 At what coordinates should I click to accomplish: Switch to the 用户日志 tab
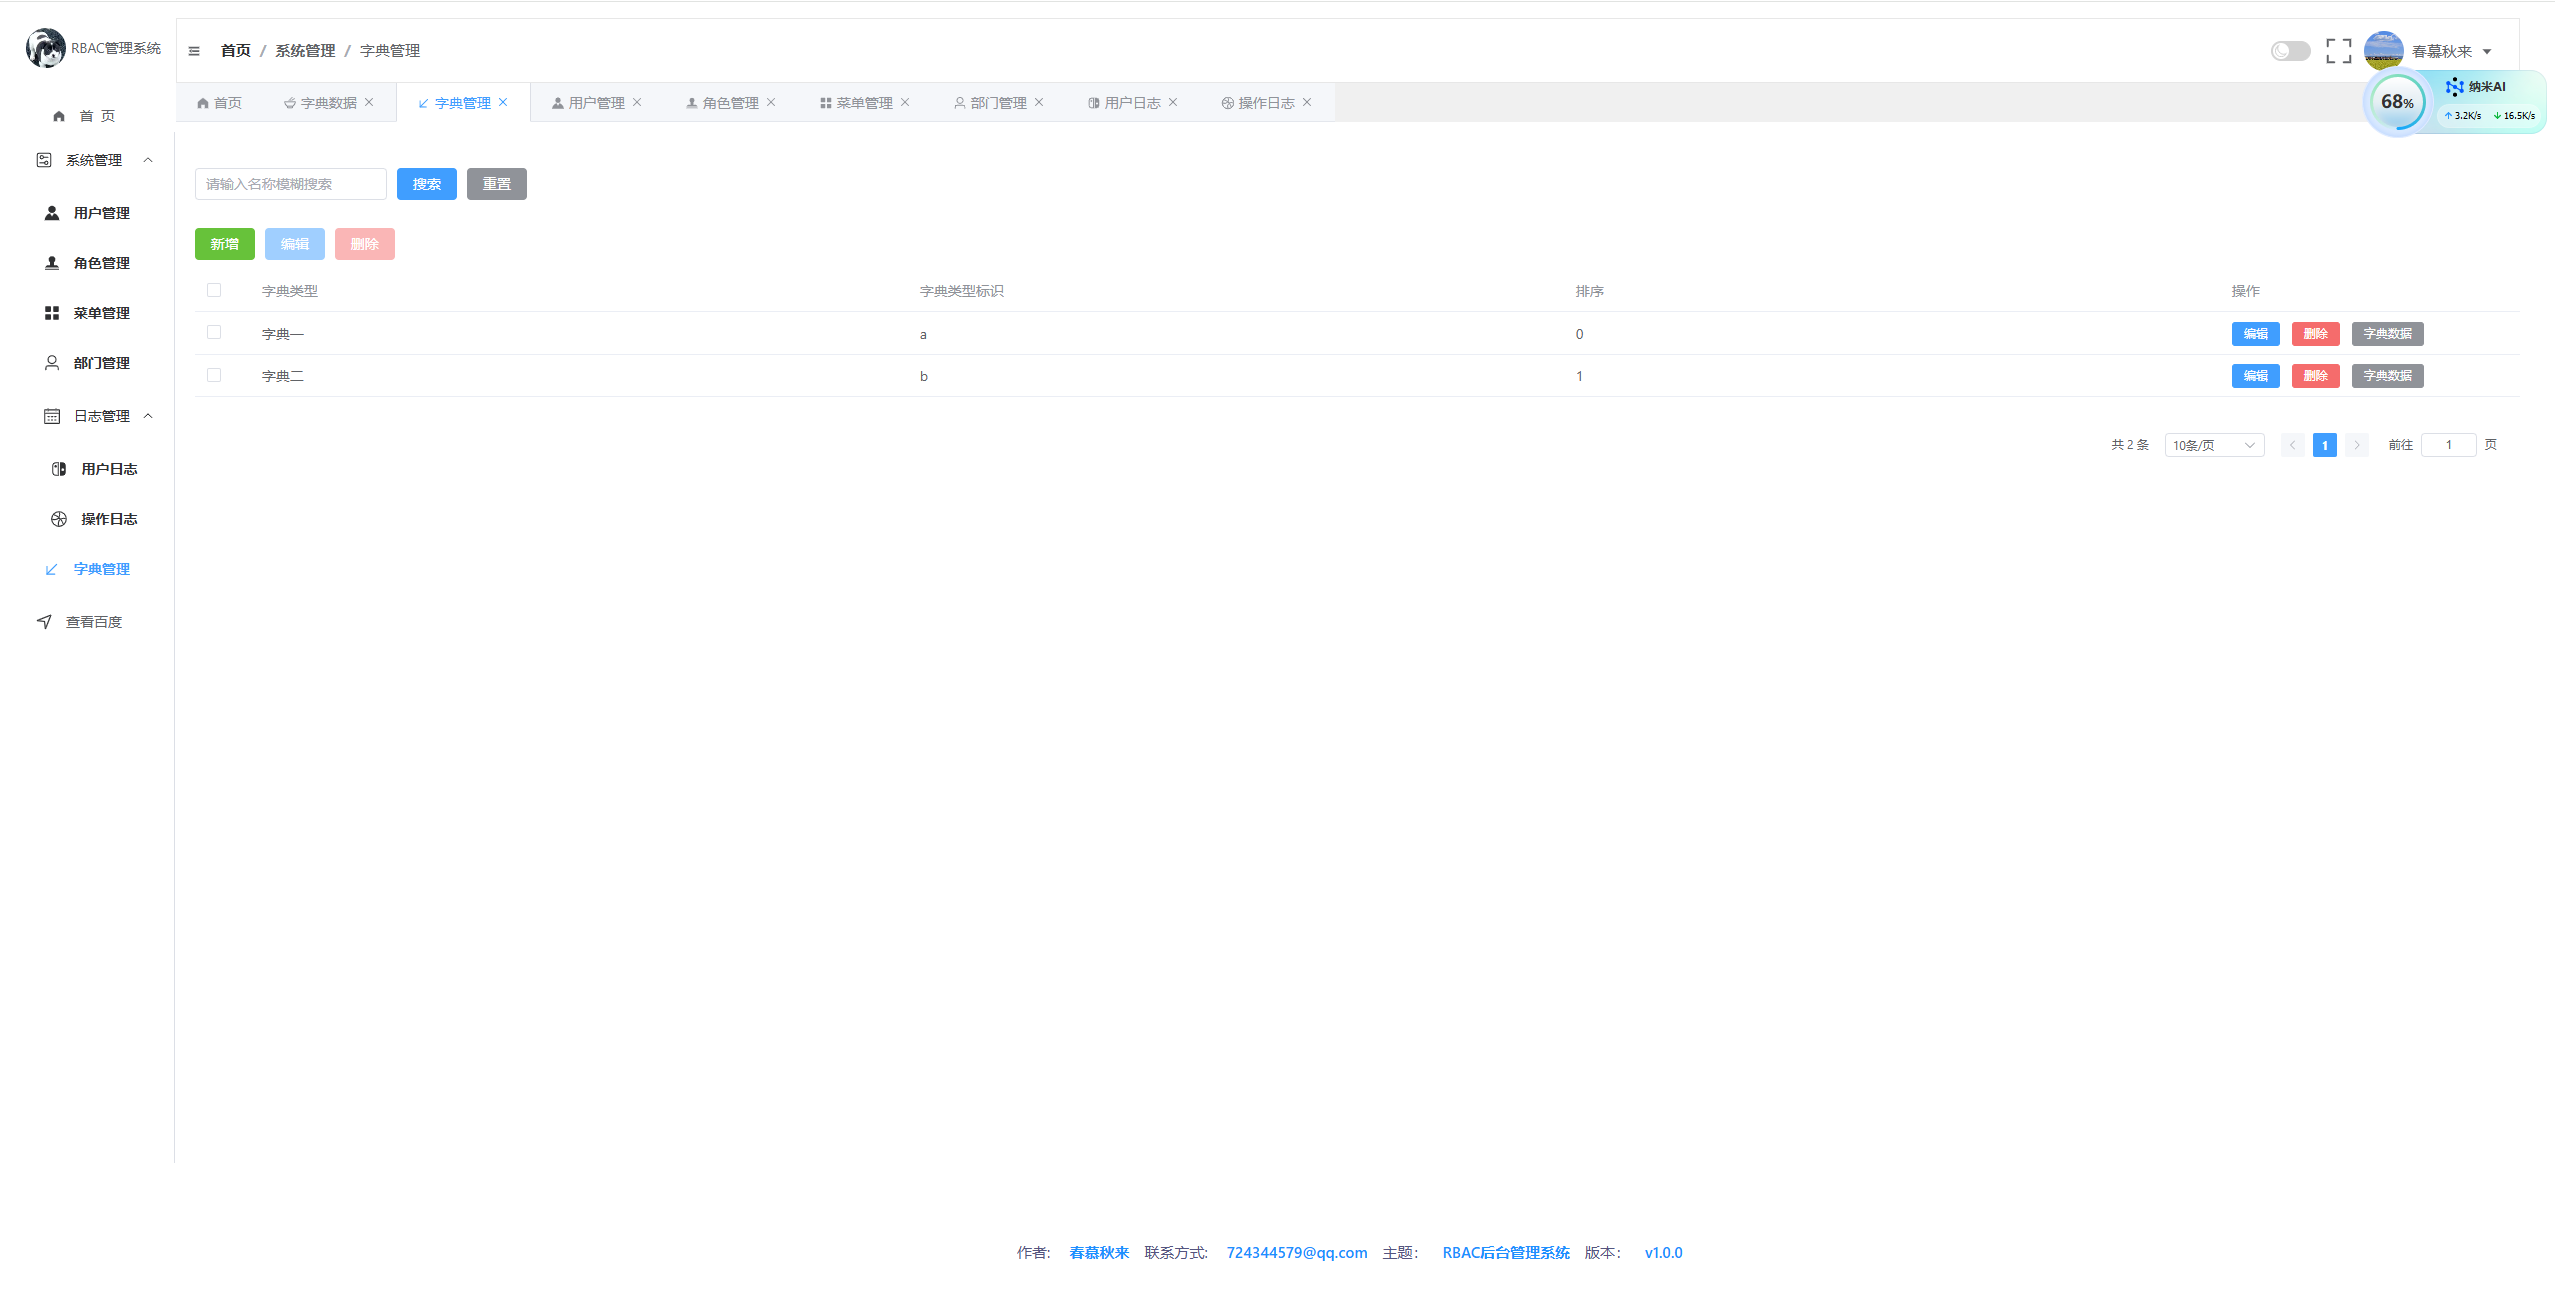pos(1131,103)
